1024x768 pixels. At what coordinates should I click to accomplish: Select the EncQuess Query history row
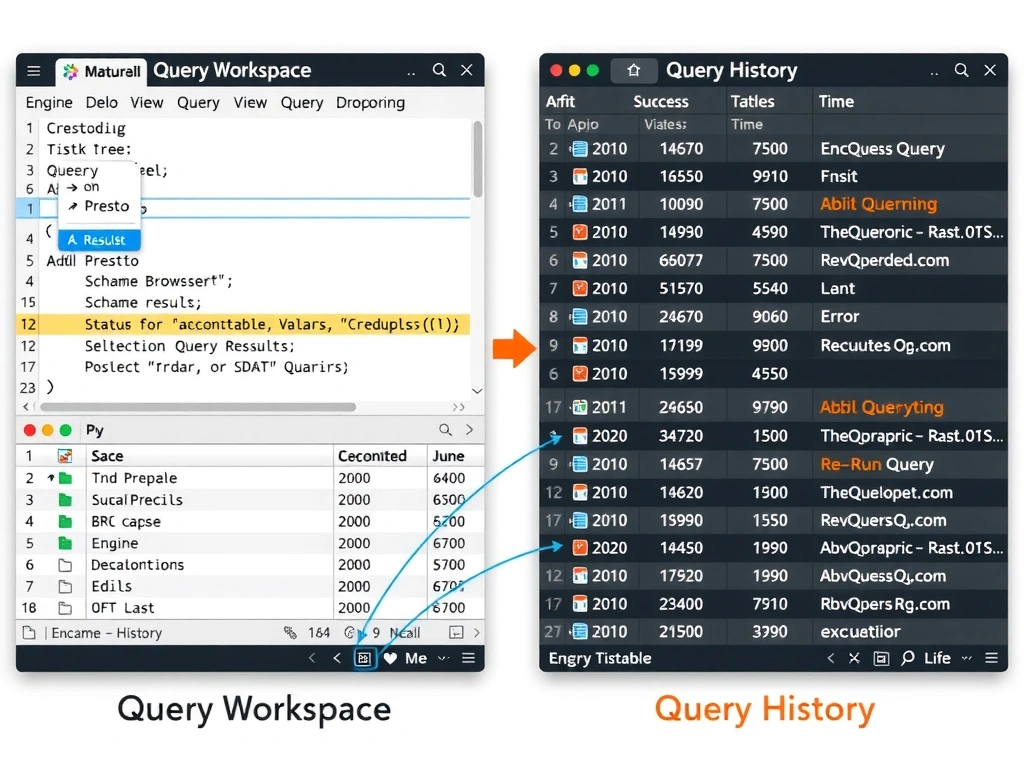click(774, 149)
